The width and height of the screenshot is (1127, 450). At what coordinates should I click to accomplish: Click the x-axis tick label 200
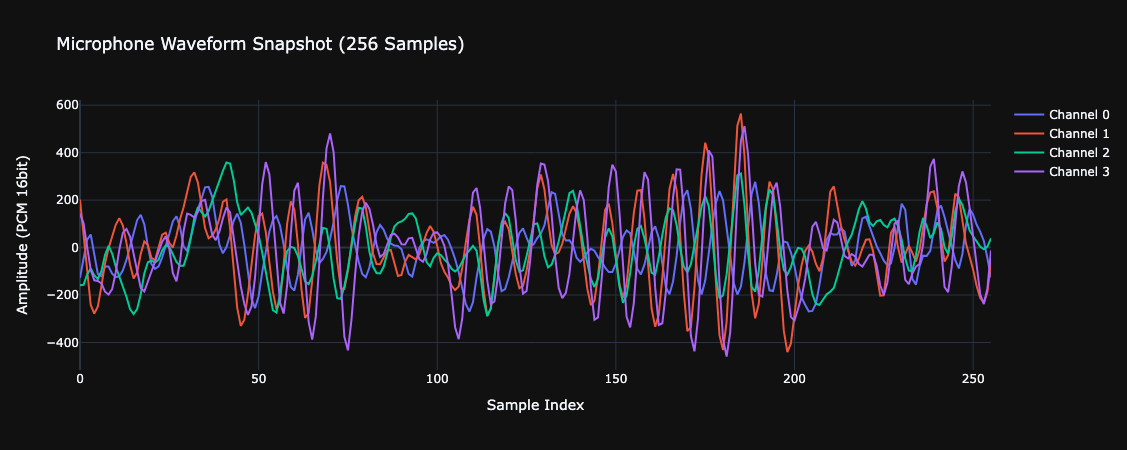coord(794,379)
